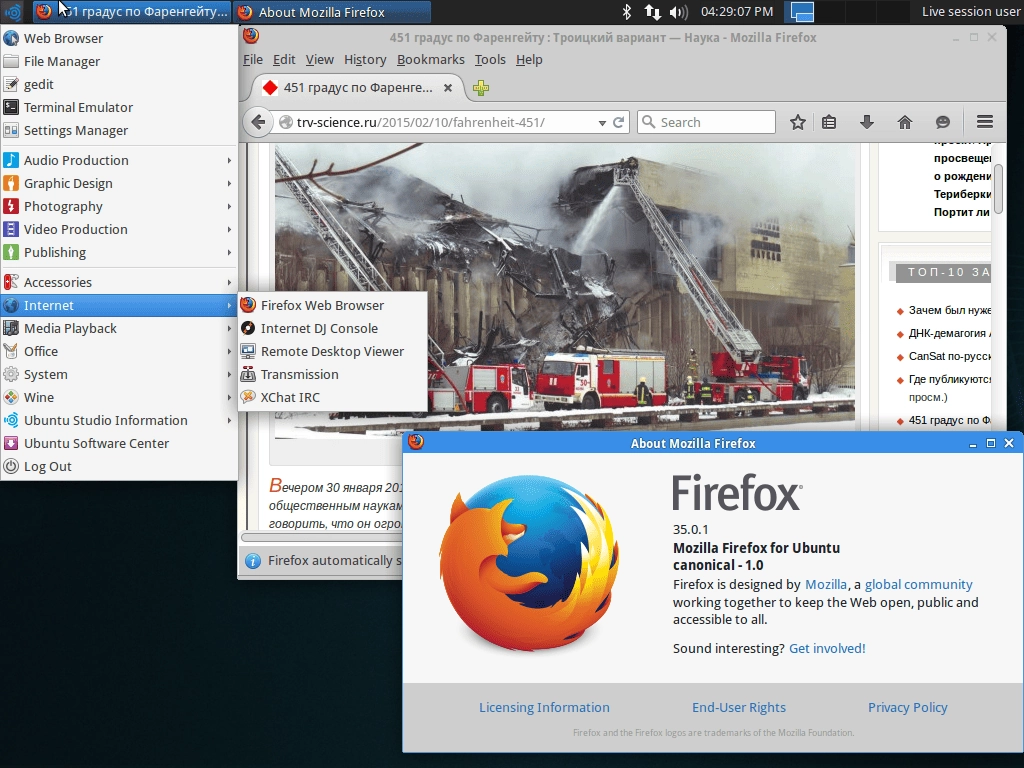The width and height of the screenshot is (1024, 768).
Task: Click the global community link
Action: pos(918,584)
